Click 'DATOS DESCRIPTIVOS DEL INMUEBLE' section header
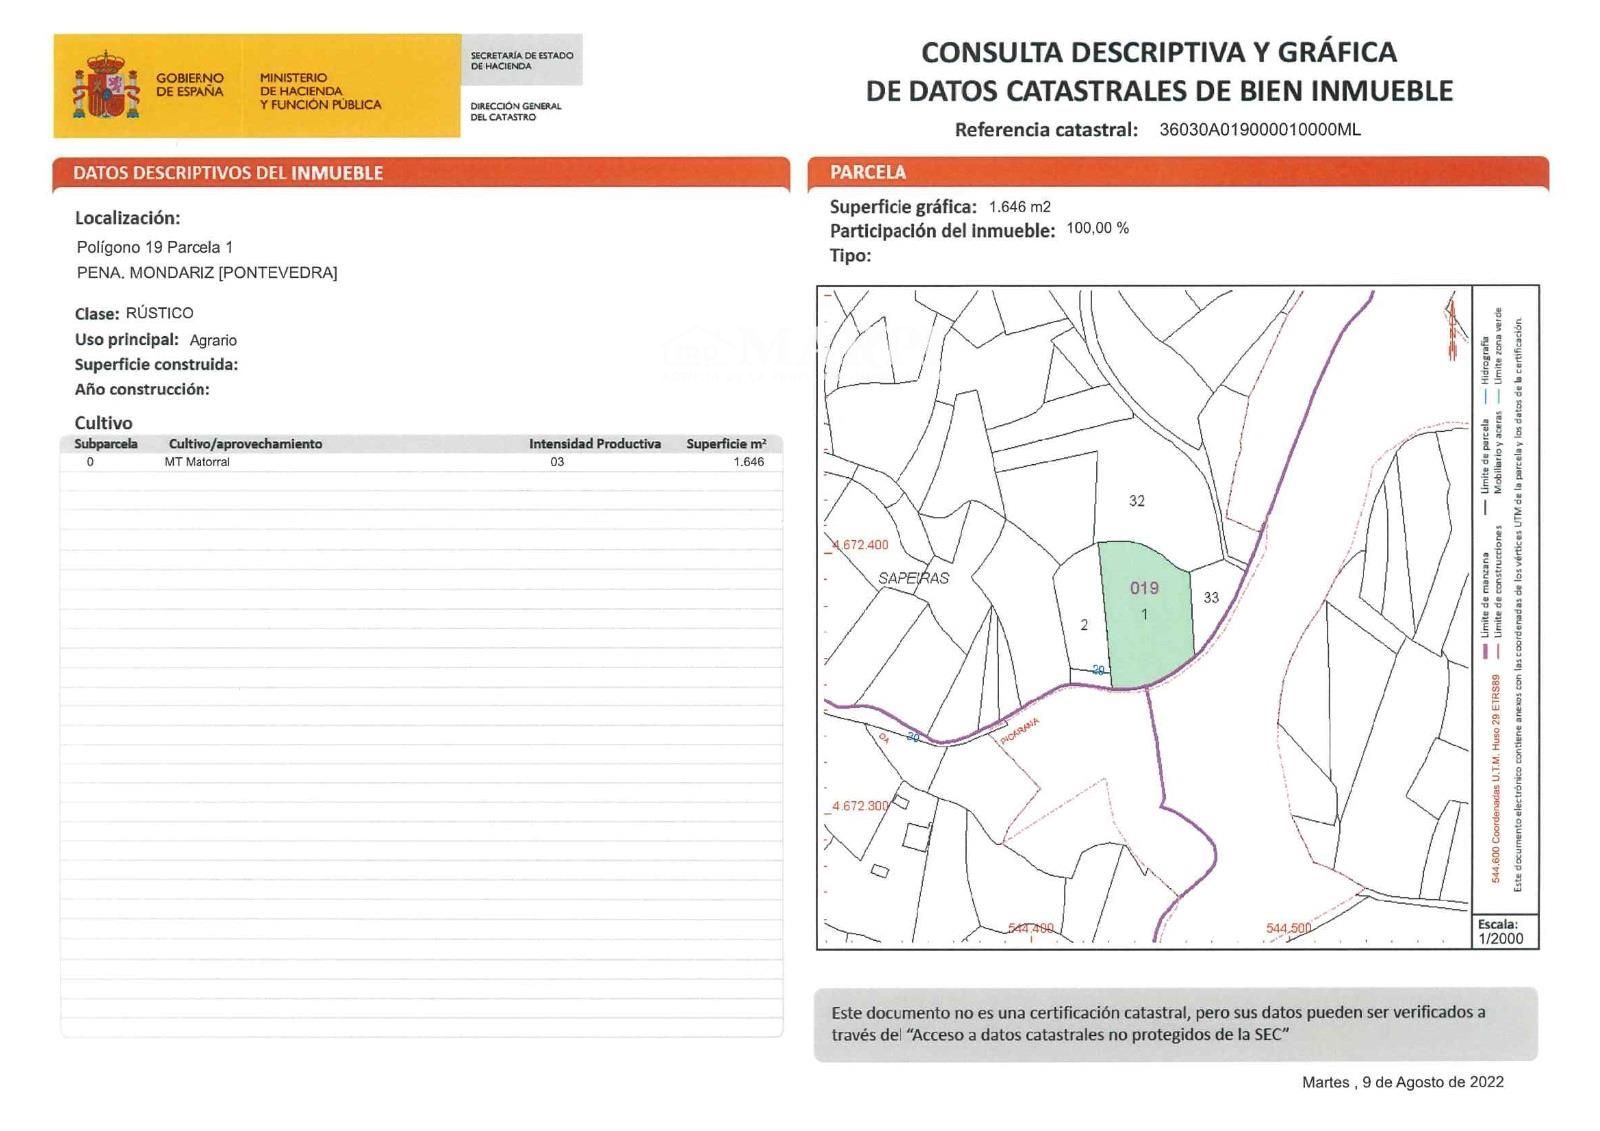The image size is (1600, 1131). pos(228,173)
